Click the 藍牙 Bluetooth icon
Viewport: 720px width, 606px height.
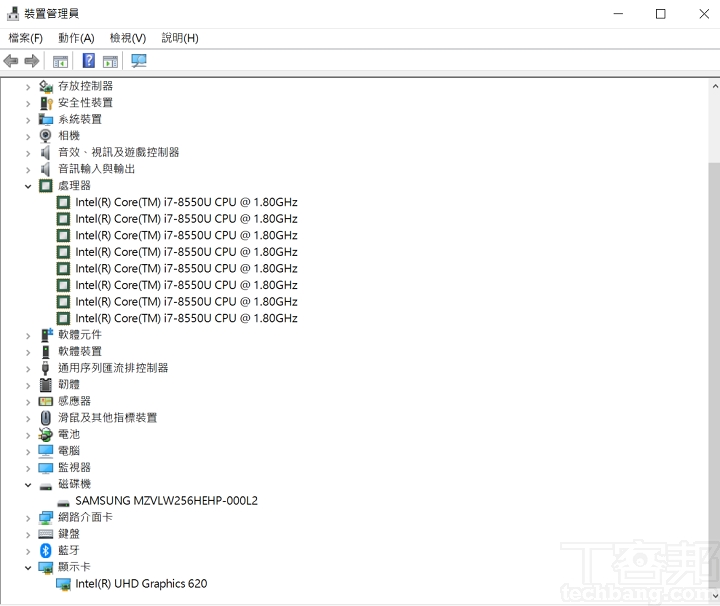pos(45,550)
